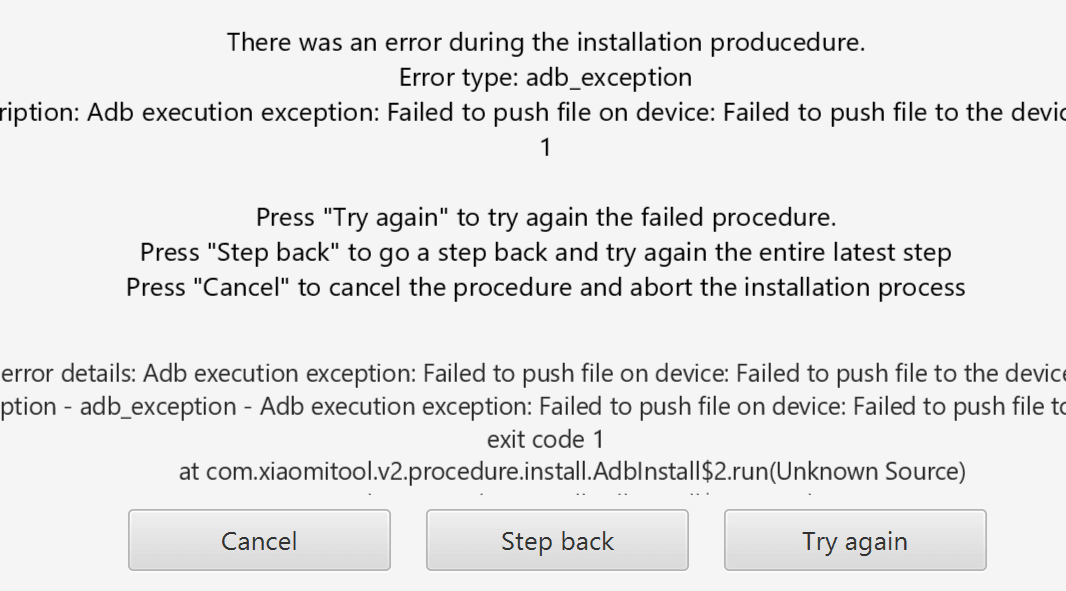Click the word 'adb_exception' after Error type

point(609,78)
